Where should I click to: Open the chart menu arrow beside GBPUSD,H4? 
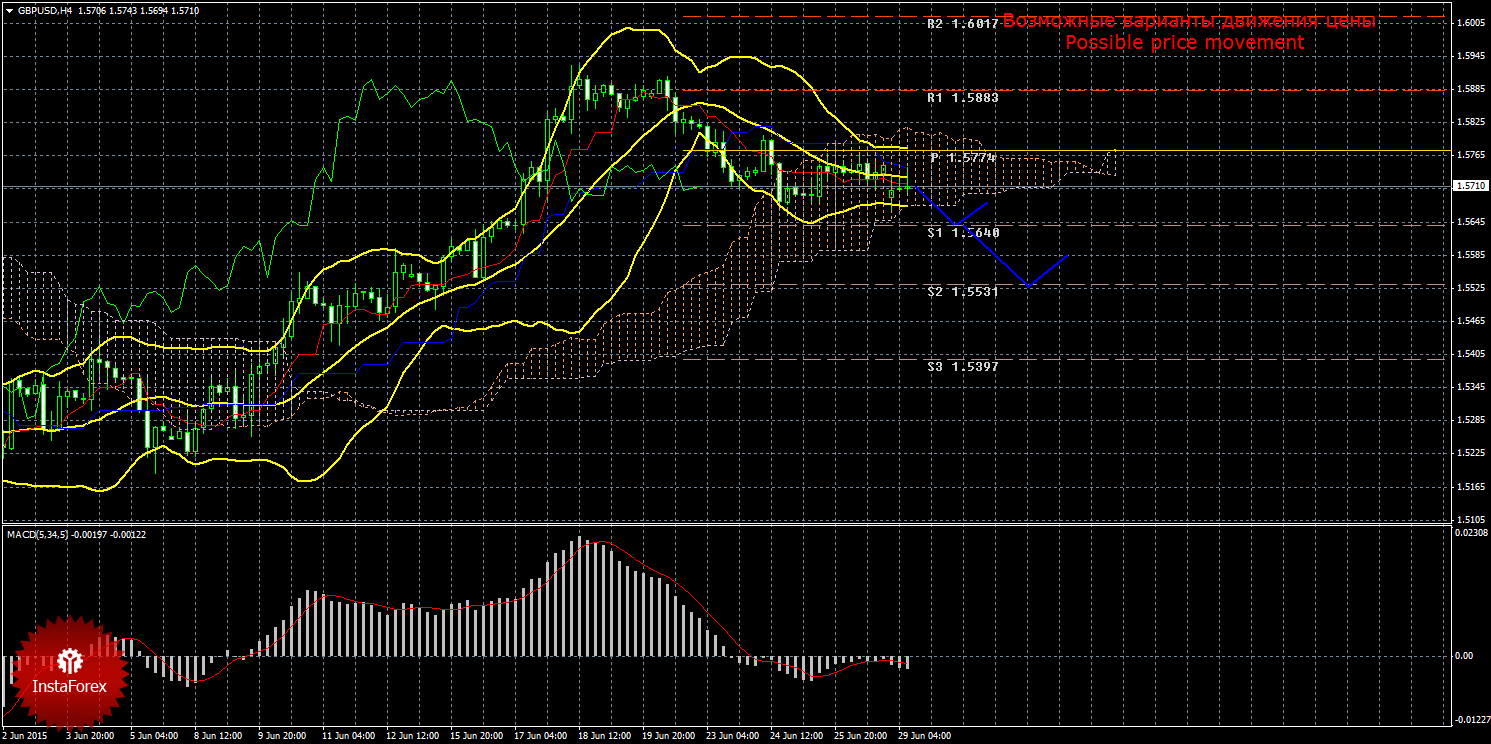tap(8, 11)
